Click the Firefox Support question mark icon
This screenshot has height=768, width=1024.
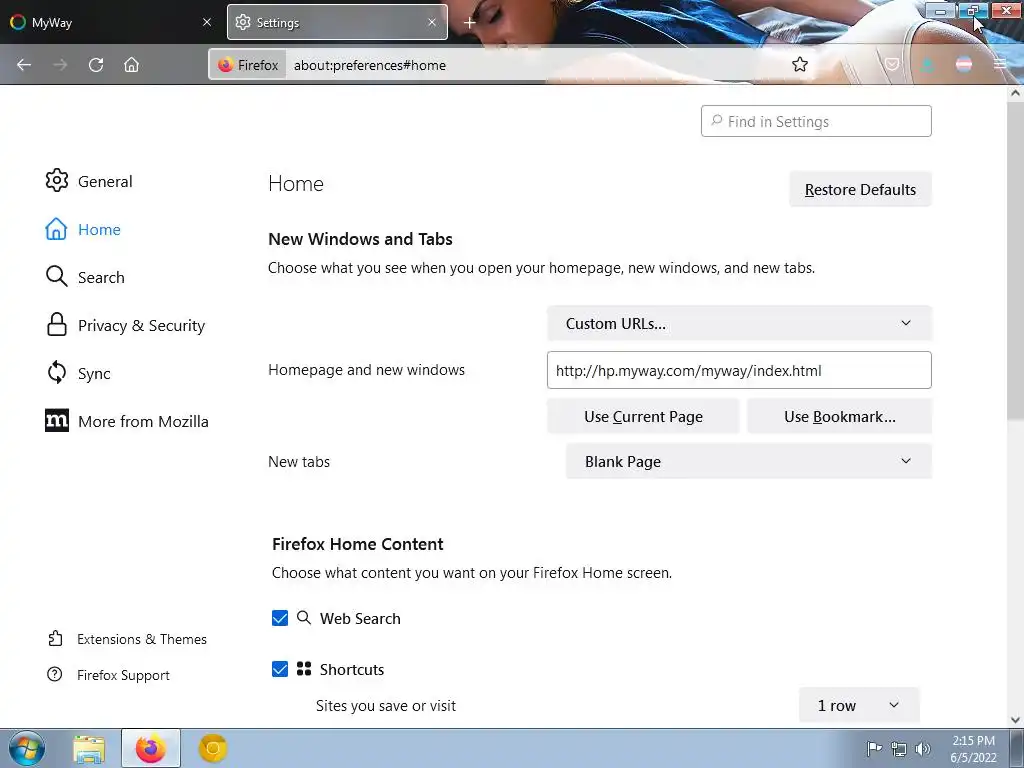55,674
